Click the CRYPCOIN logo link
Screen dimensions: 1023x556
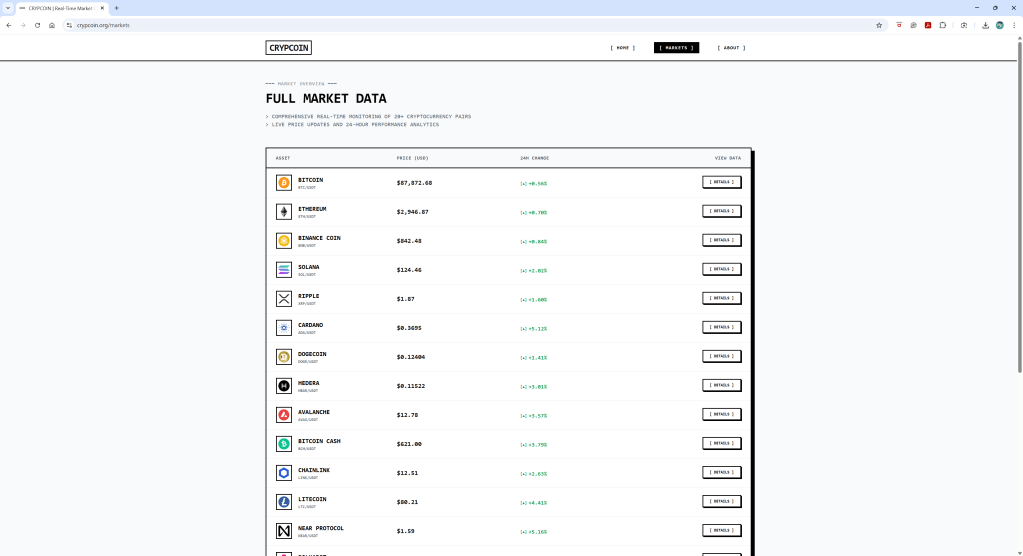(289, 48)
